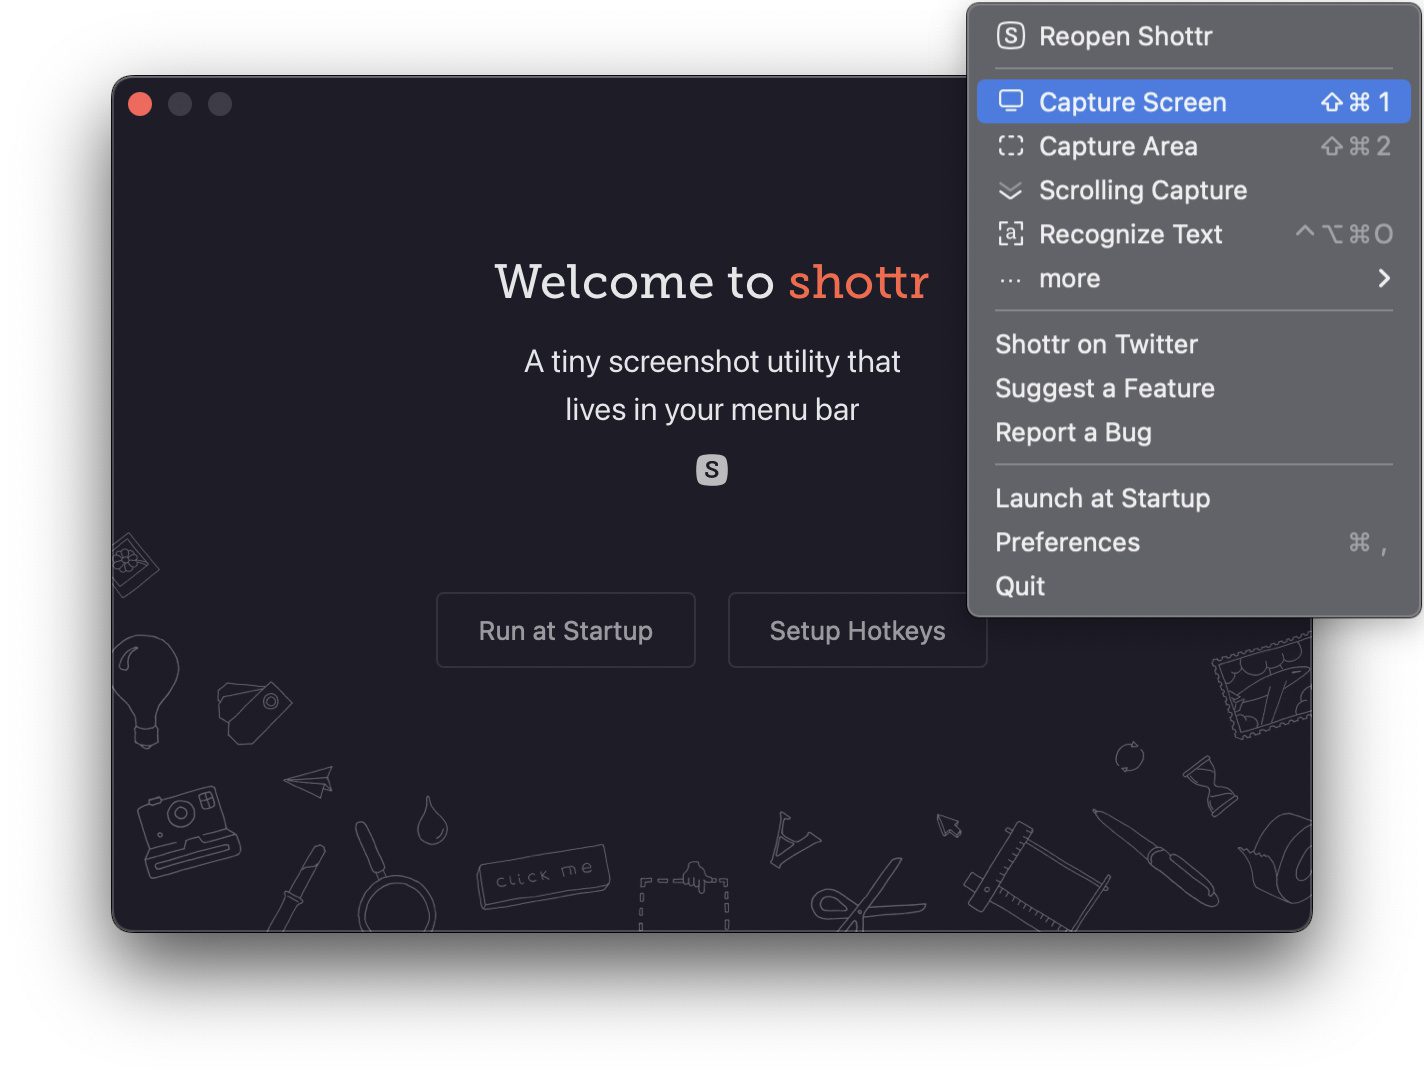
Task: Click the Shottr S badge under the welcome text
Action: [712, 469]
